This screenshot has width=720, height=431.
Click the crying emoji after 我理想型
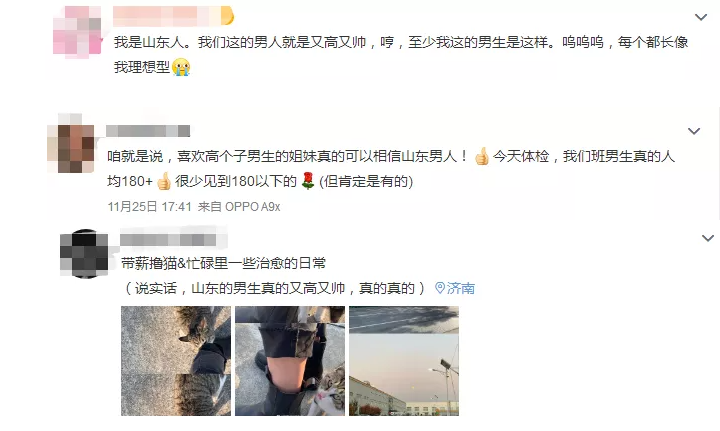(x=181, y=67)
